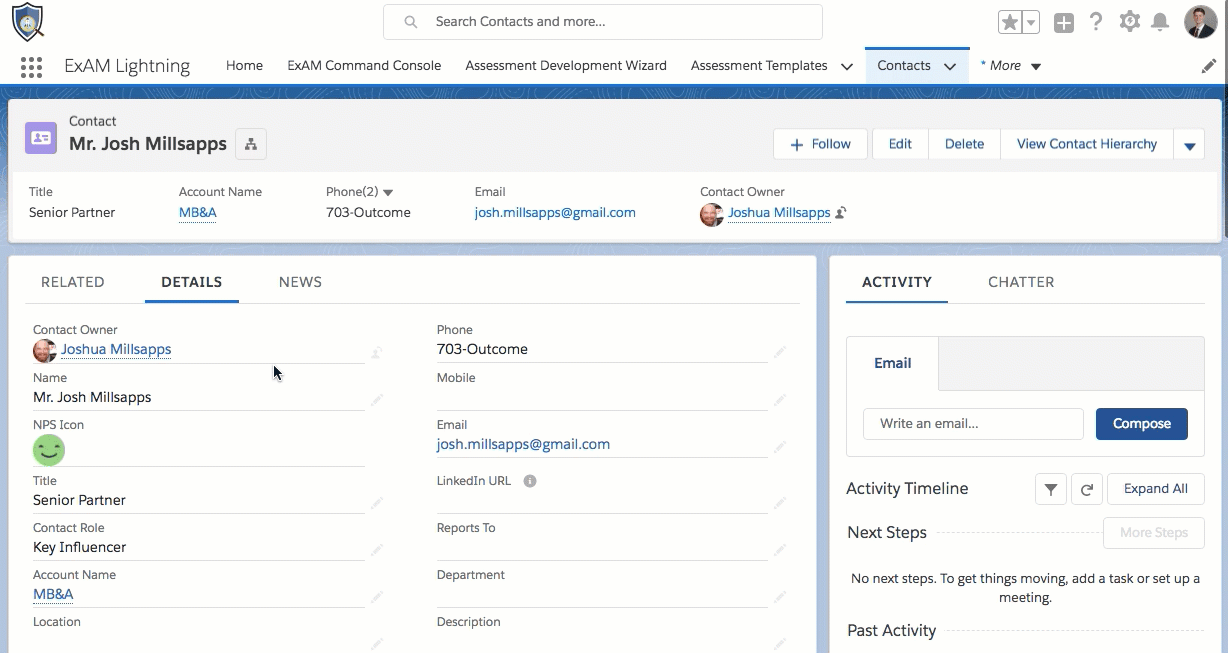Open more actions dropdown beside View Contact Hierarchy

tap(1190, 145)
